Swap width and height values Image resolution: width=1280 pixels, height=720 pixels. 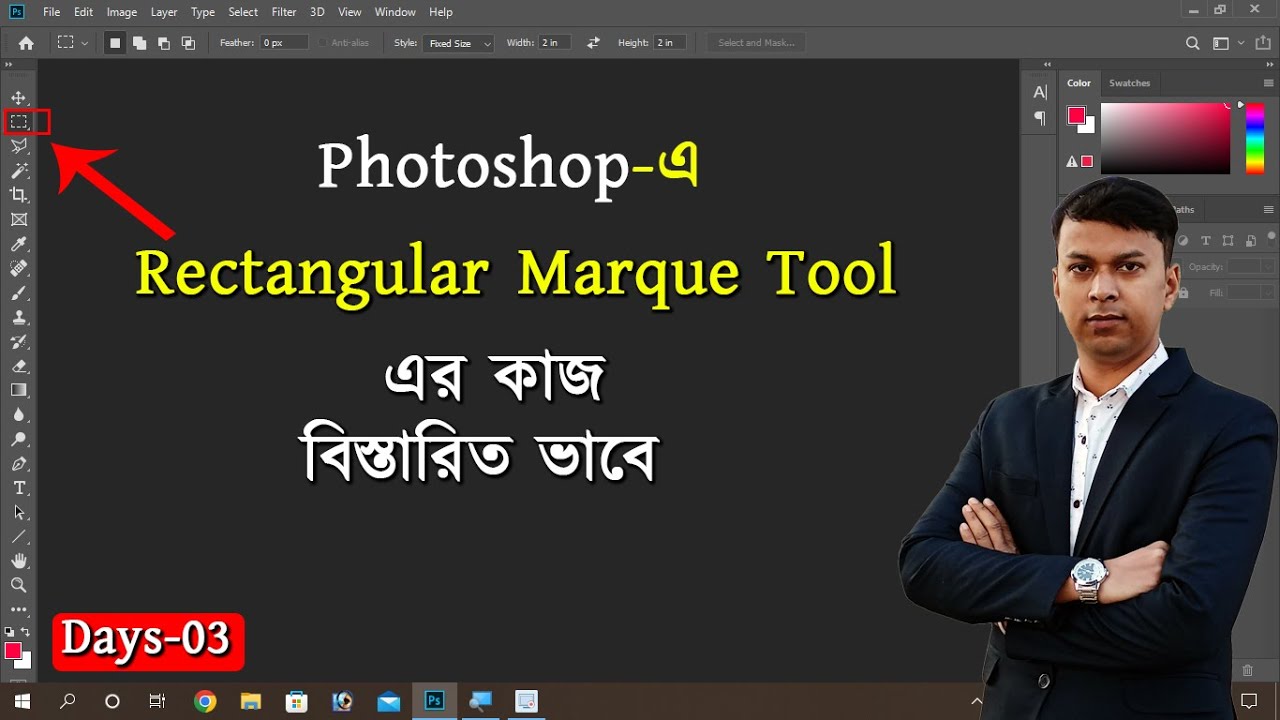[593, 43]
